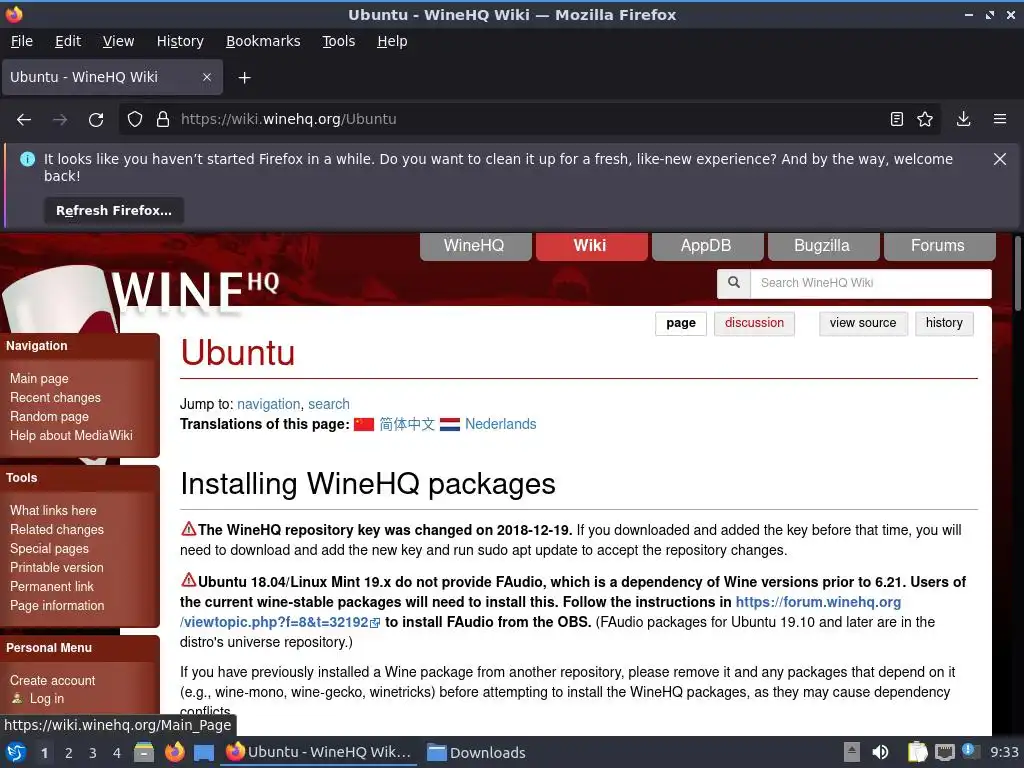1024x768 pixels.
Task: Click the Log in link
Action: [46, 699]
